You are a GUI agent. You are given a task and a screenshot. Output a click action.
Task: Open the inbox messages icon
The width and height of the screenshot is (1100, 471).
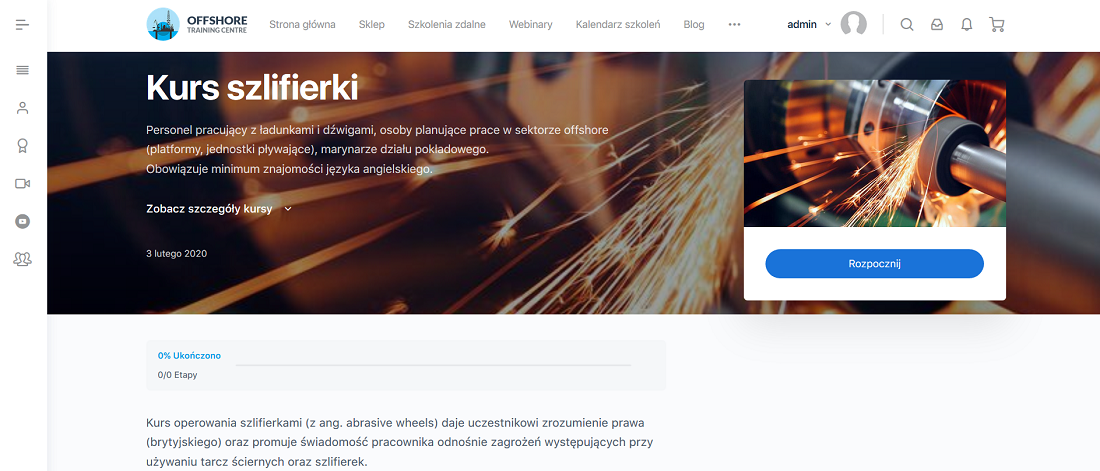(x=937, y=25)
